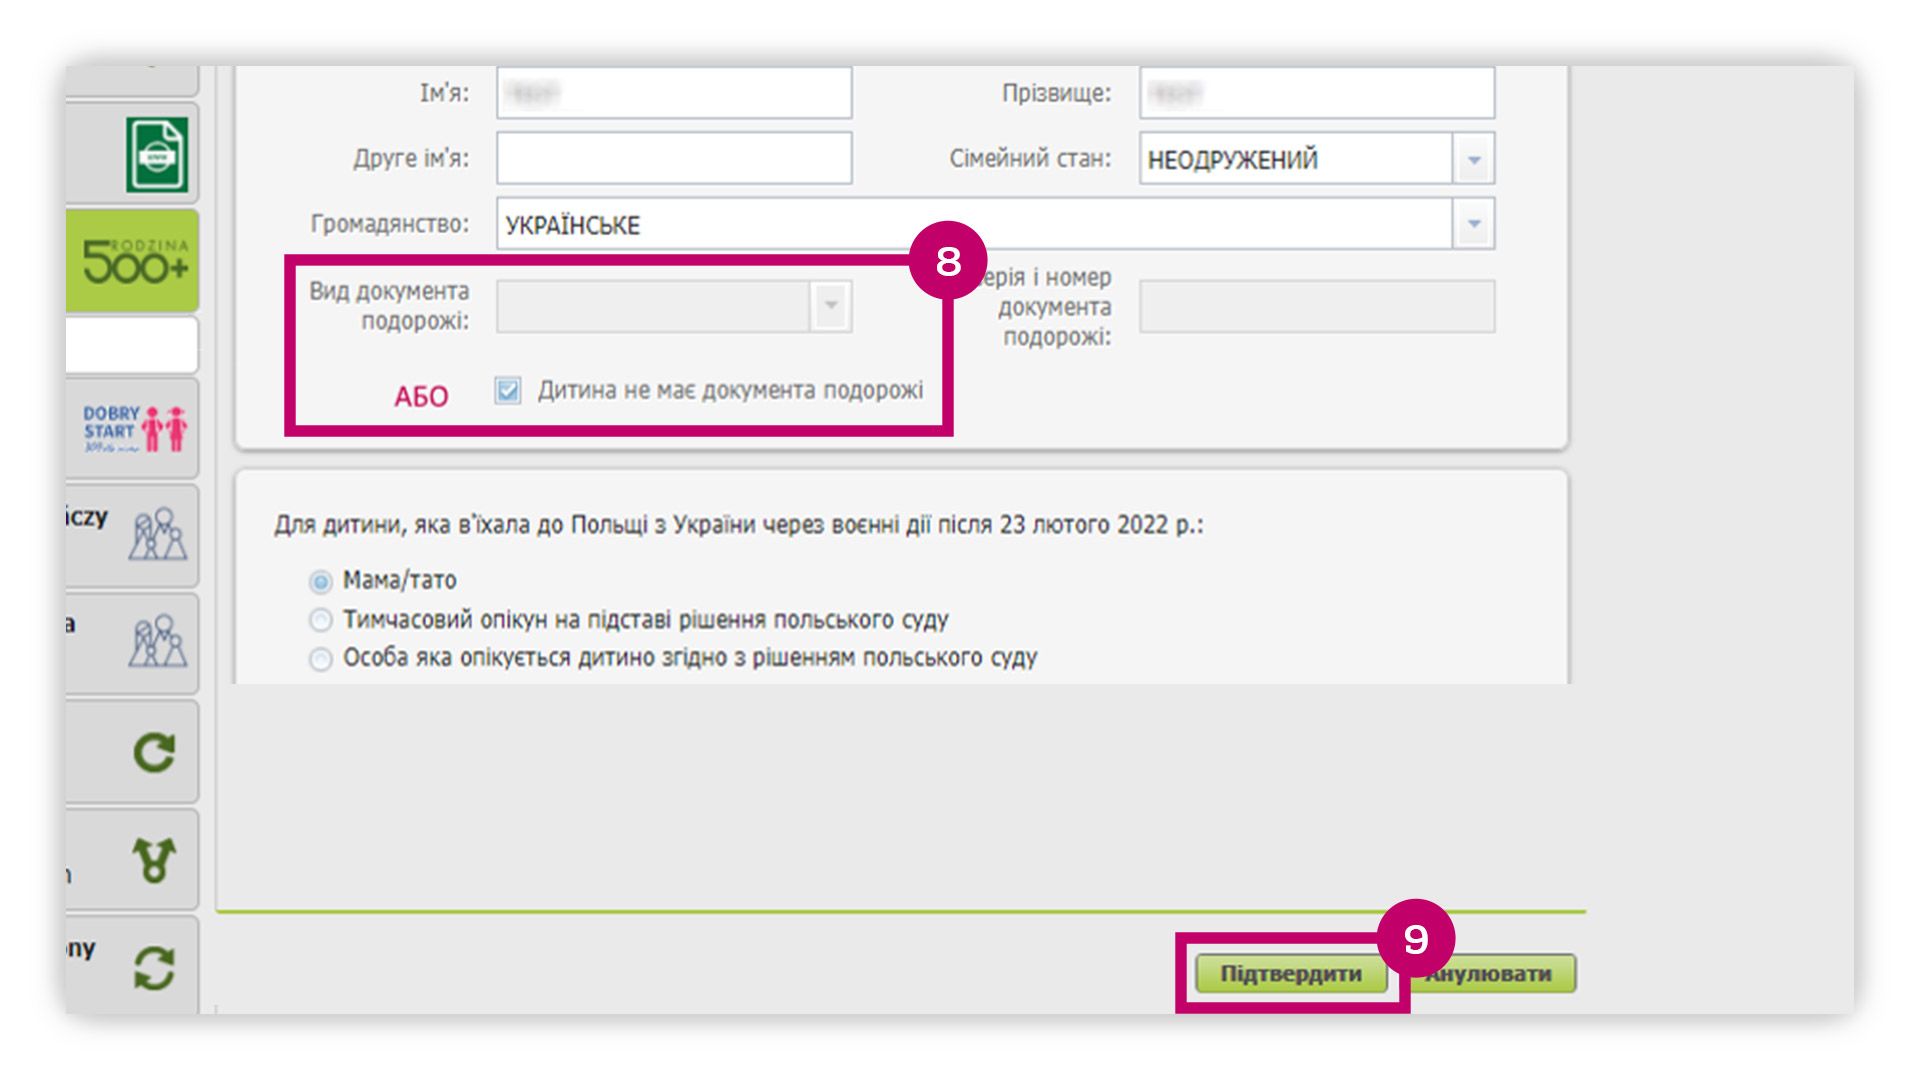Open the Rodzina 500+ sidebar item
The width and height of the screenshot is (1920, 1080).
pyautogui.click(x=134, y=262)
